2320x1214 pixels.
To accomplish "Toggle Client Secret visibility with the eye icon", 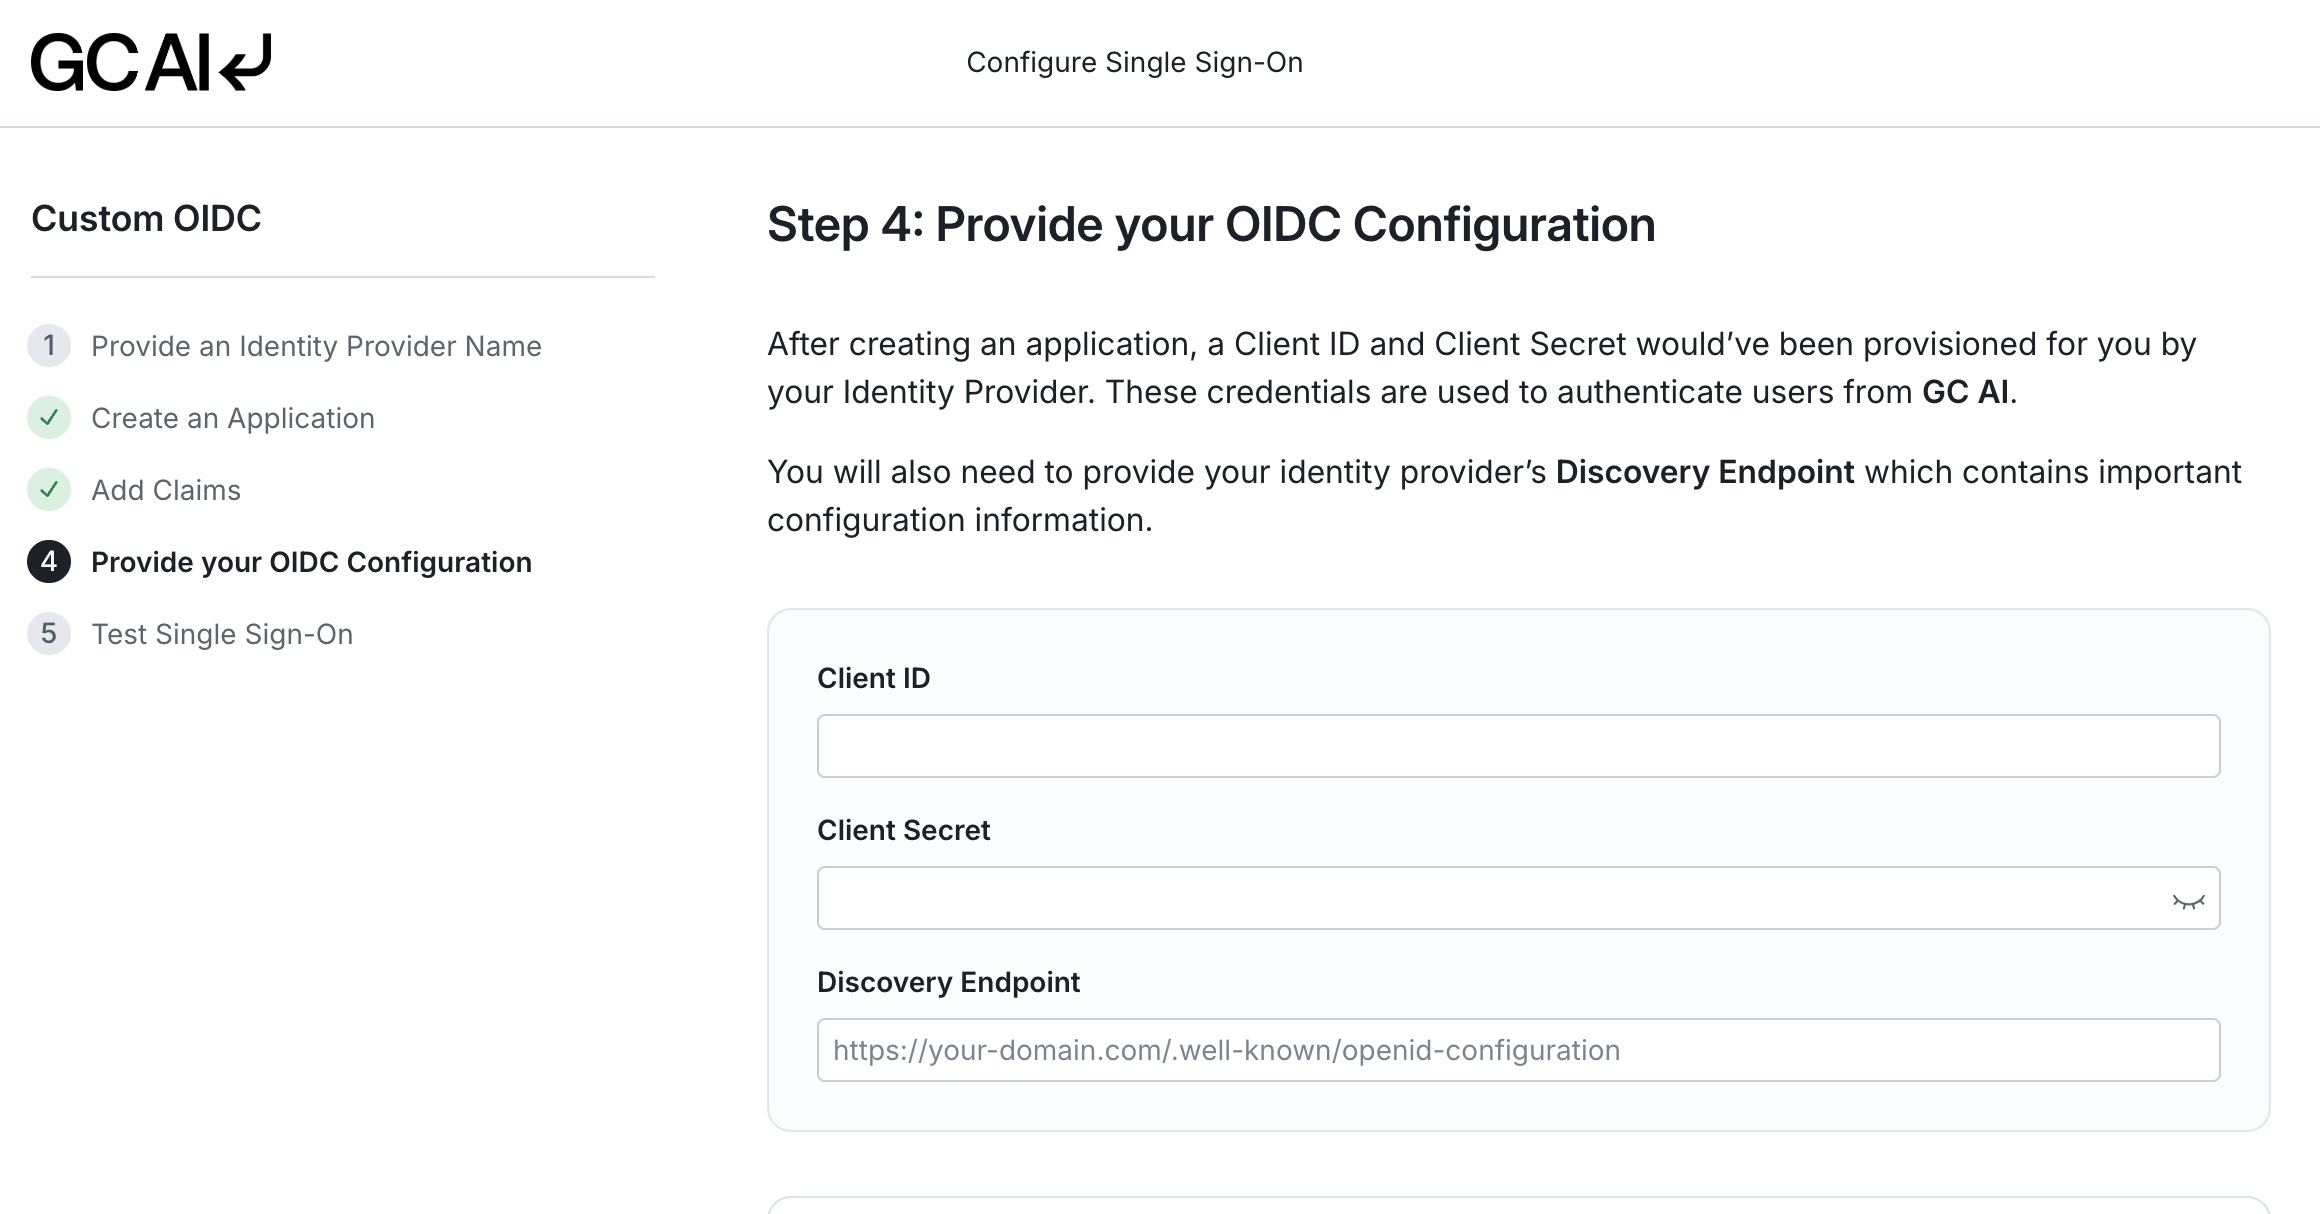I will pyautogui.click(x=2188, y=901).
